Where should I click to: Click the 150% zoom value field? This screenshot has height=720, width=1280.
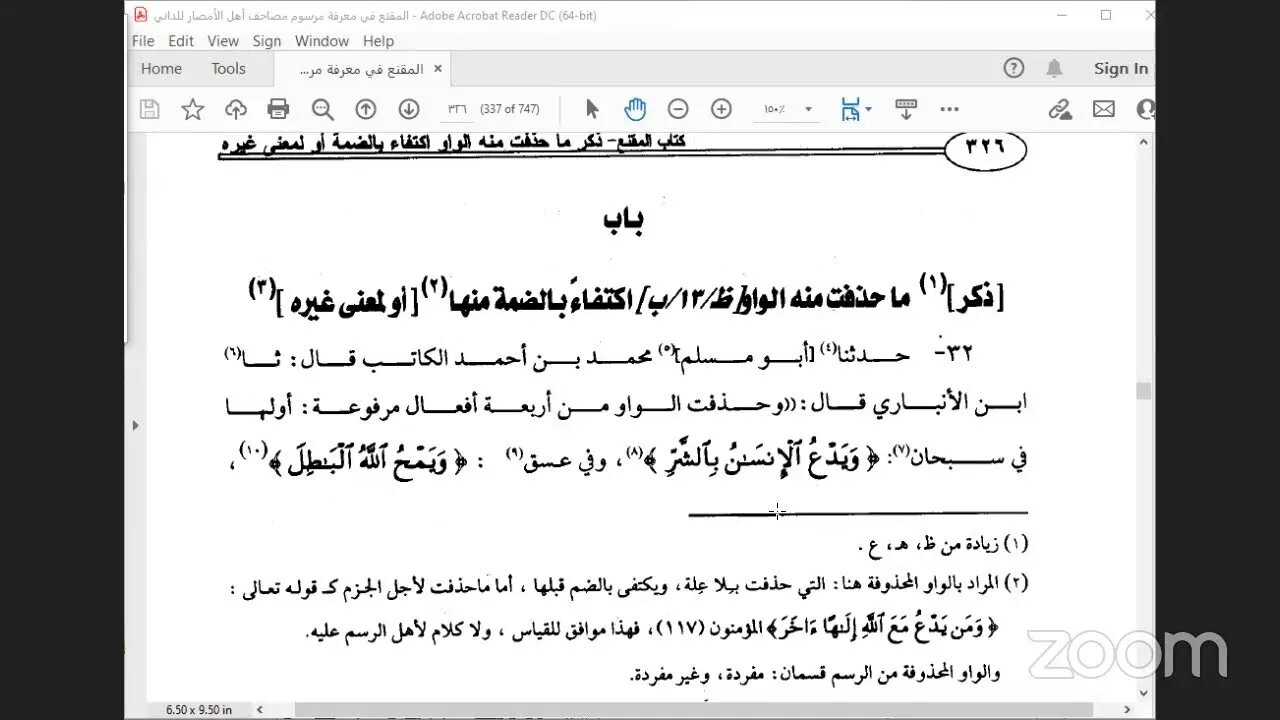[776, 110]
